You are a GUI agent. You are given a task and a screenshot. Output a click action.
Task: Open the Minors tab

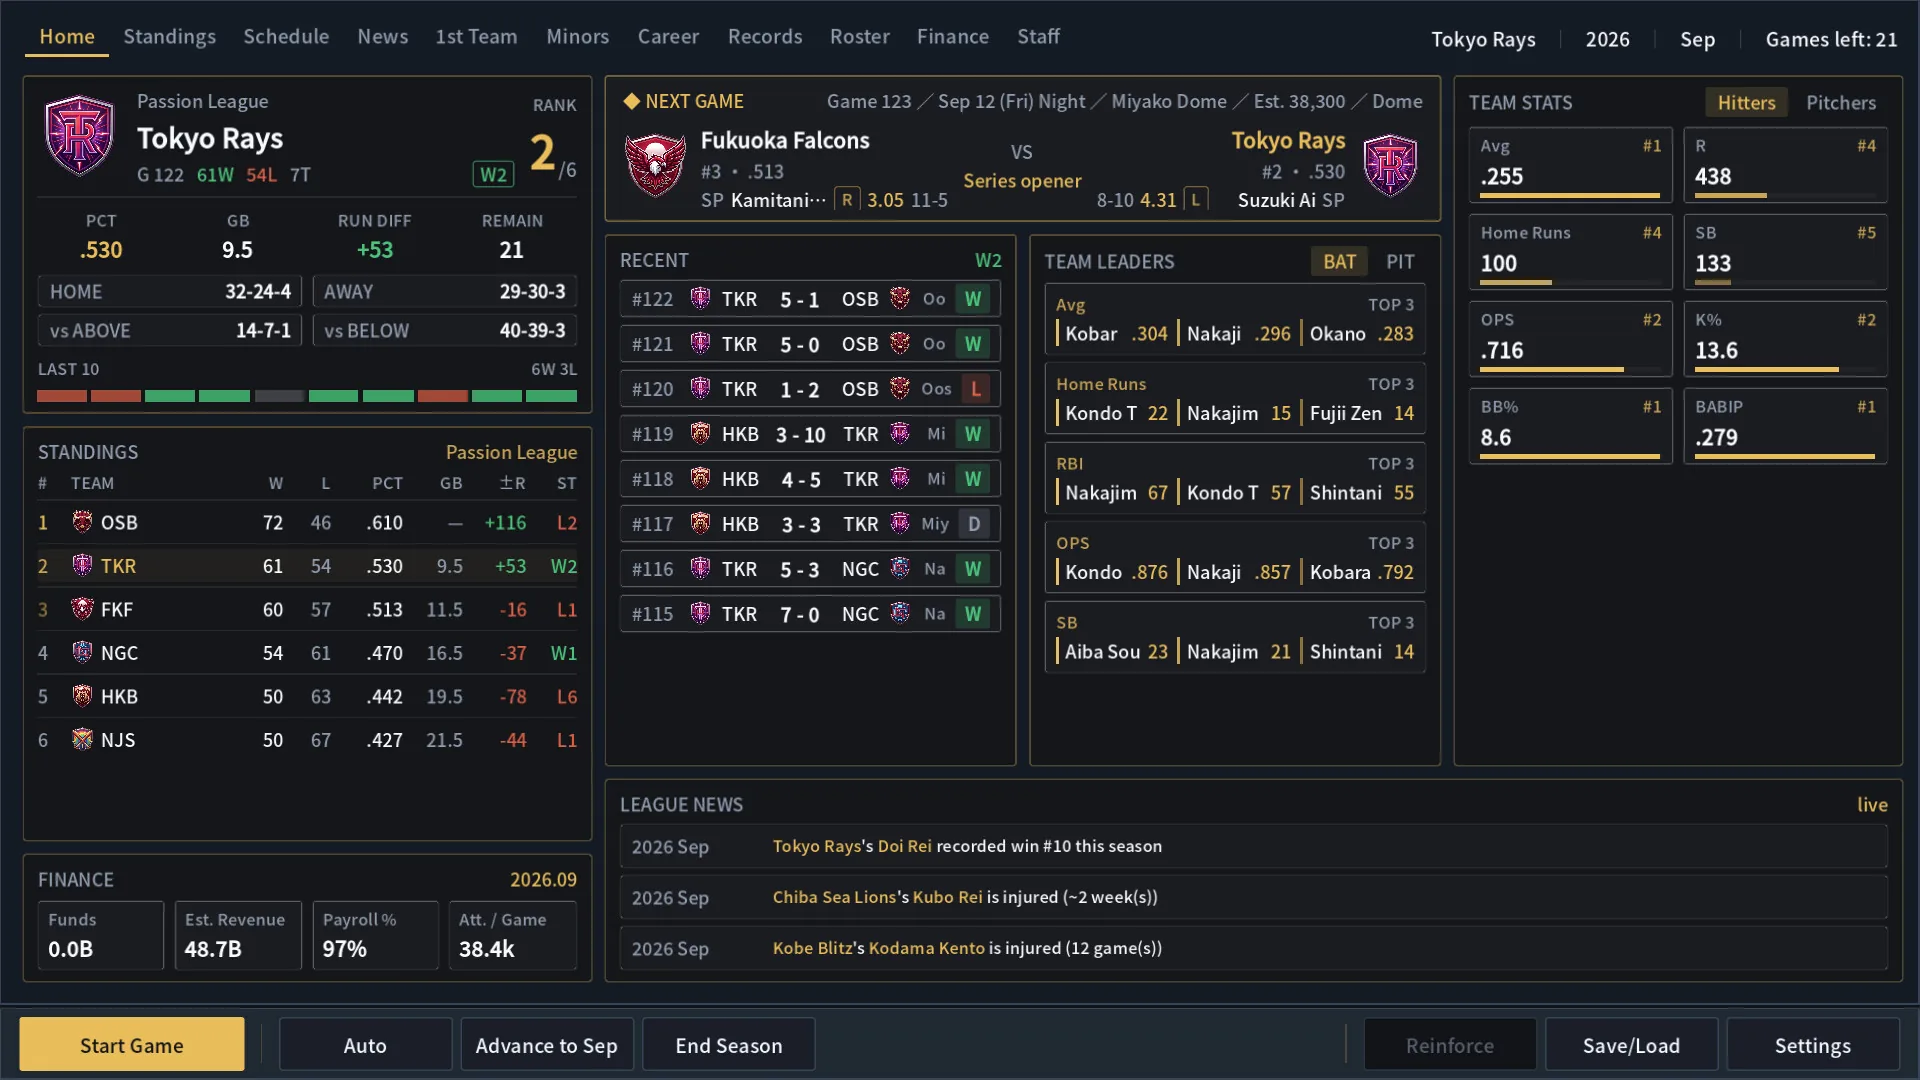coord(577,36)
